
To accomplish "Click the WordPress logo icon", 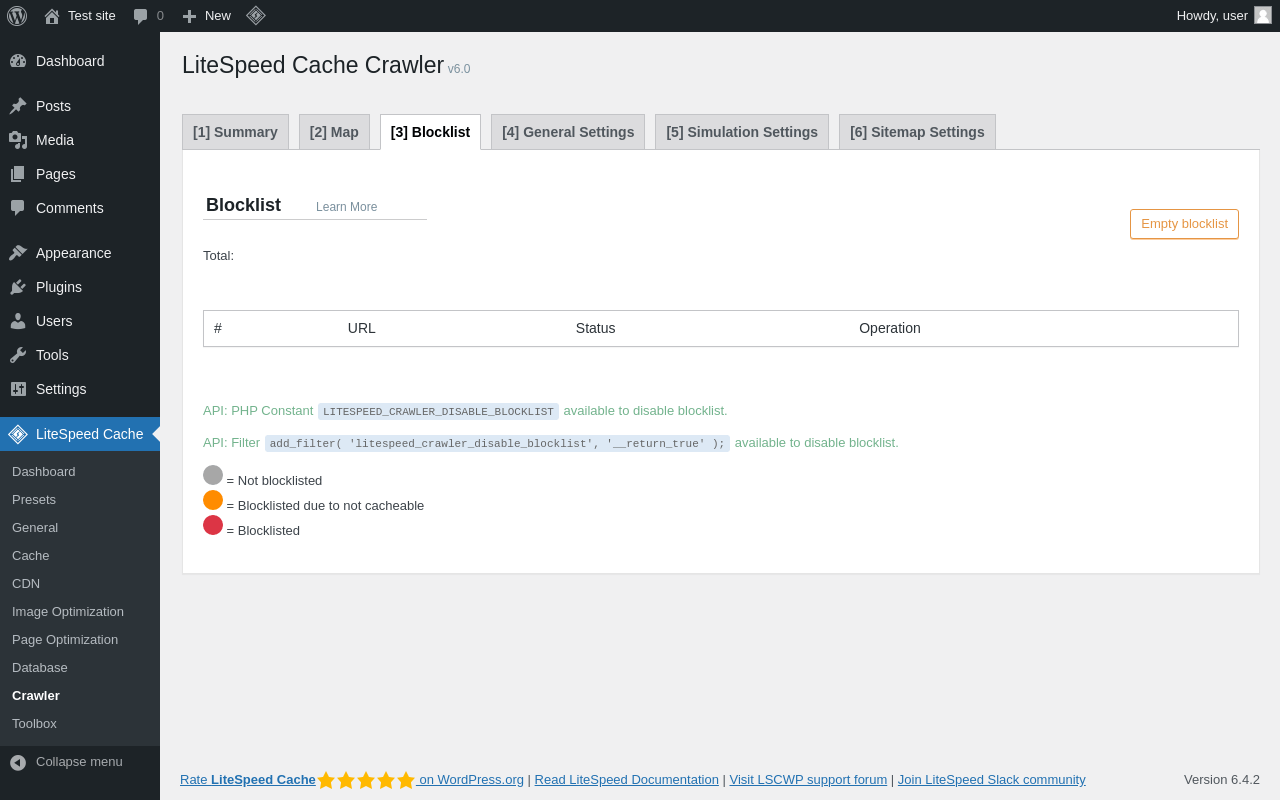I will click(17, 16).
